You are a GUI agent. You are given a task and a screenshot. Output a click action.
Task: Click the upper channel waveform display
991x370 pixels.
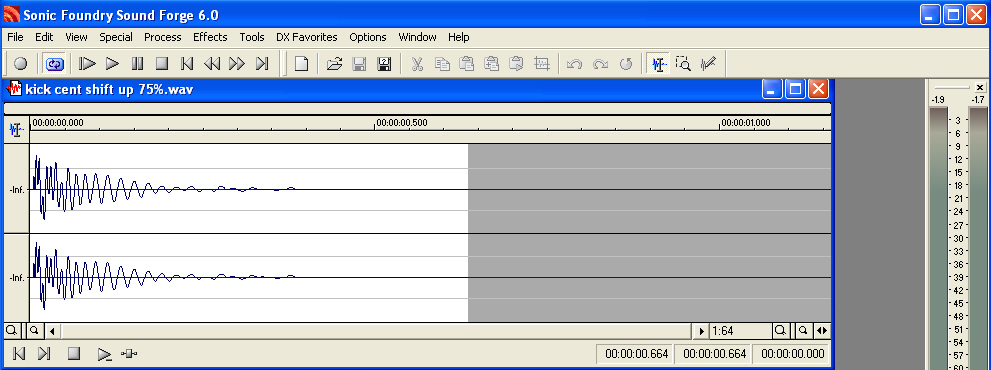click(x=430, y=189)
